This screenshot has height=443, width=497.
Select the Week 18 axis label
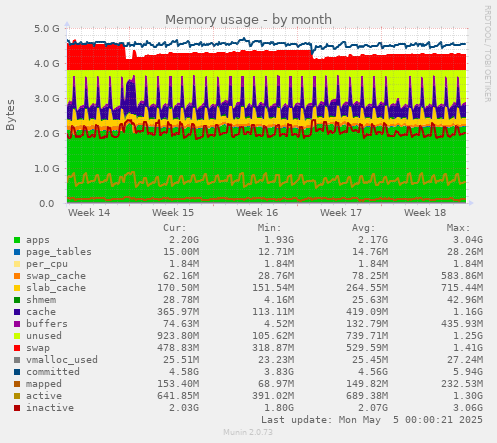pyautogui.click(x=425, y=213)
